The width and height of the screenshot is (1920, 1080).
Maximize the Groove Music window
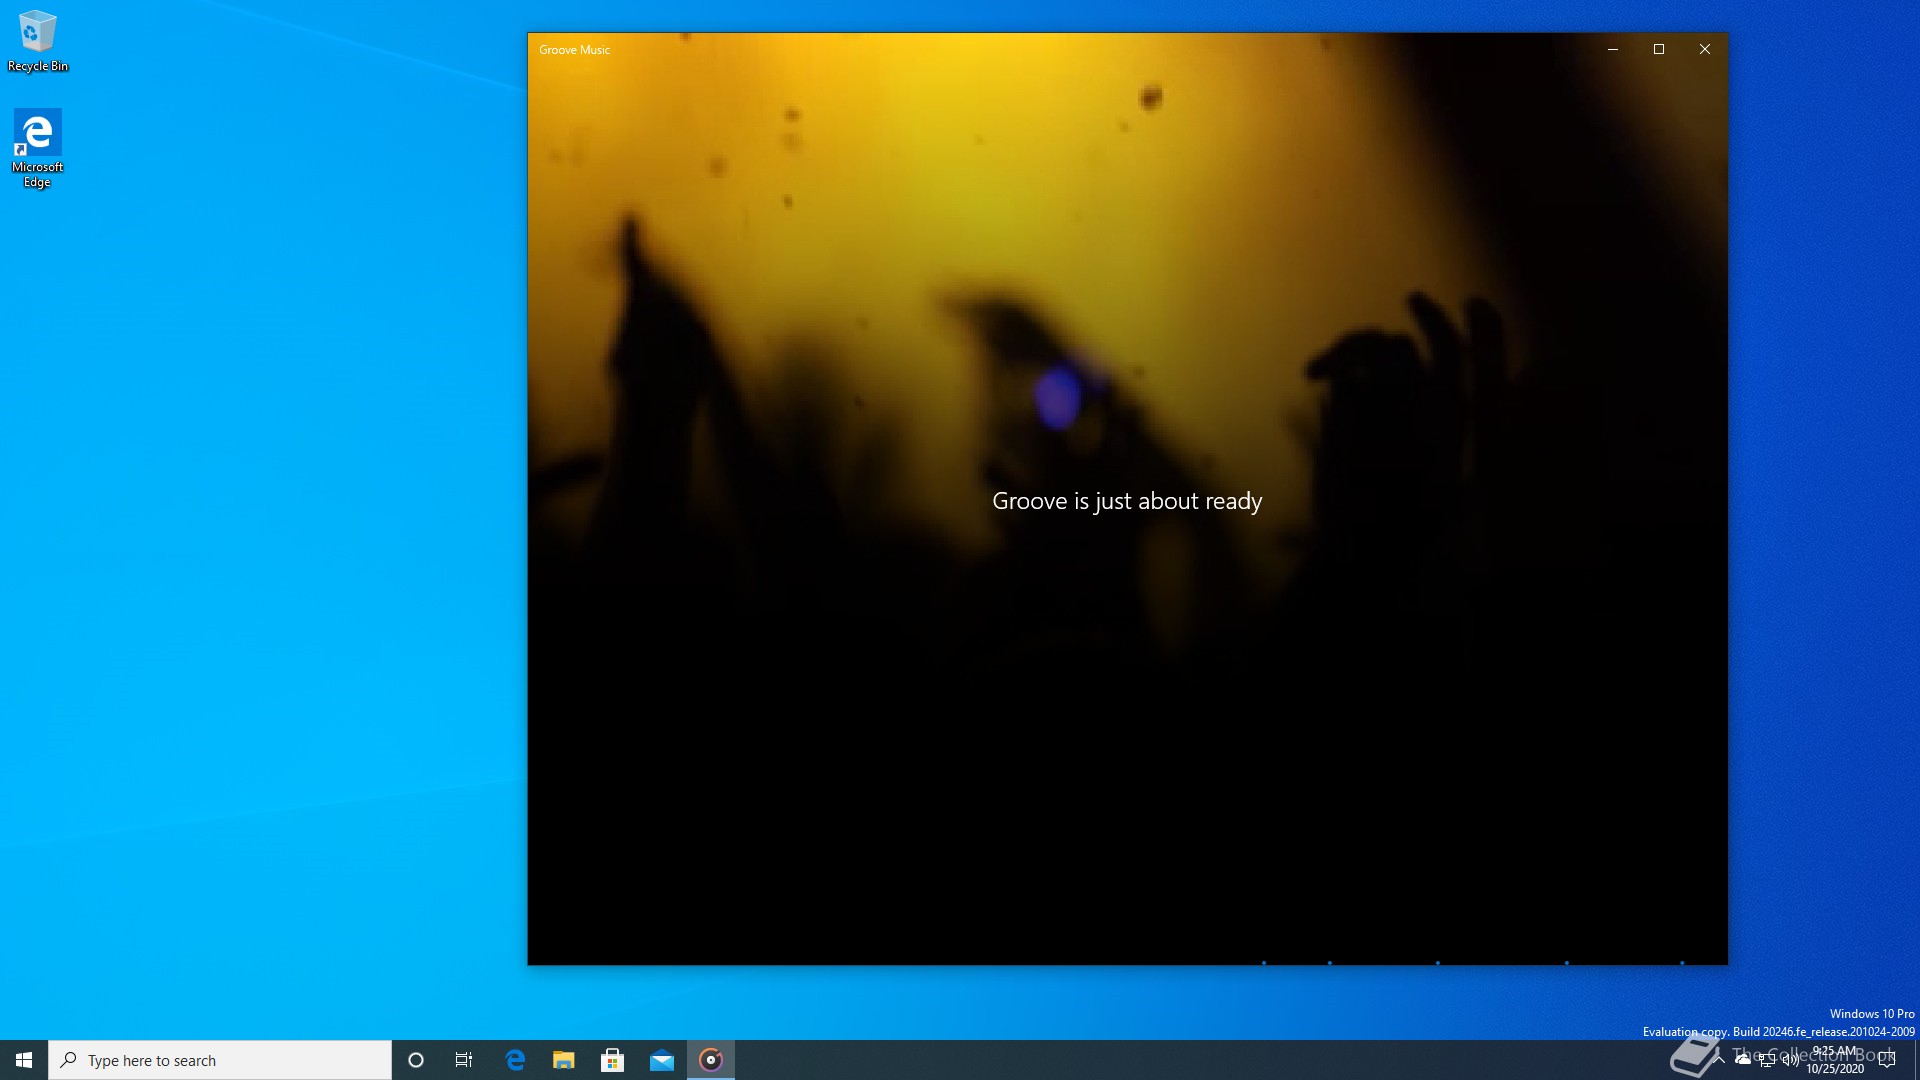click(1659, 49)
